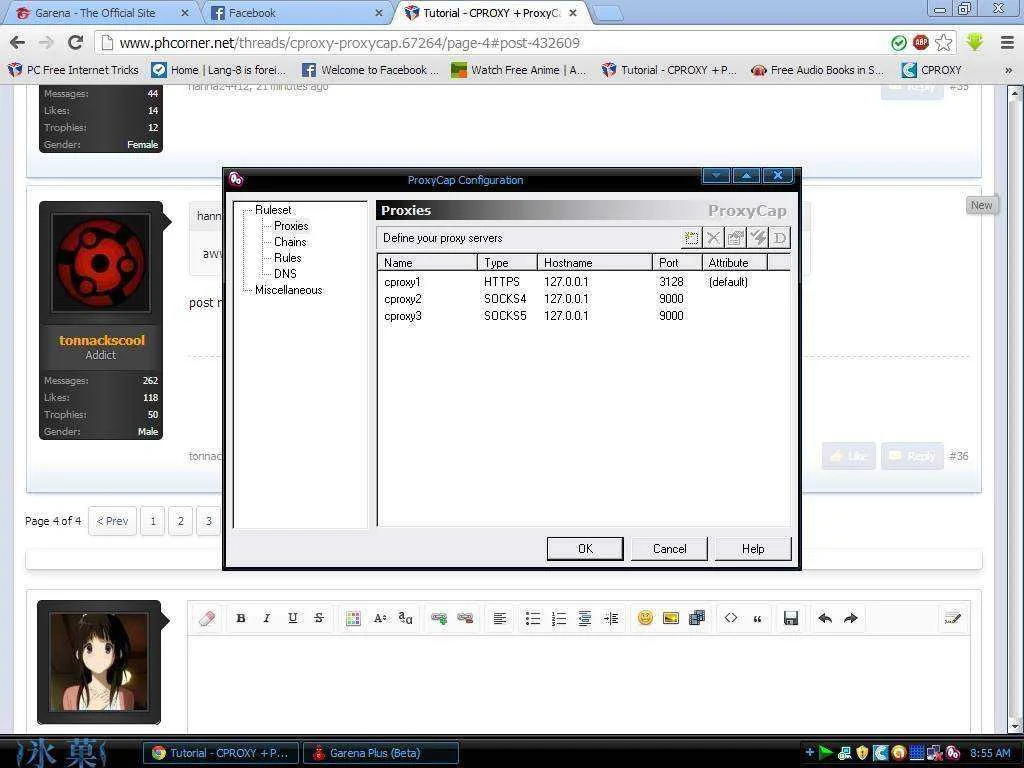This screenshot has height=768, width=1024.
Task: Reload the current page
Action: click(x=75, y=43)
